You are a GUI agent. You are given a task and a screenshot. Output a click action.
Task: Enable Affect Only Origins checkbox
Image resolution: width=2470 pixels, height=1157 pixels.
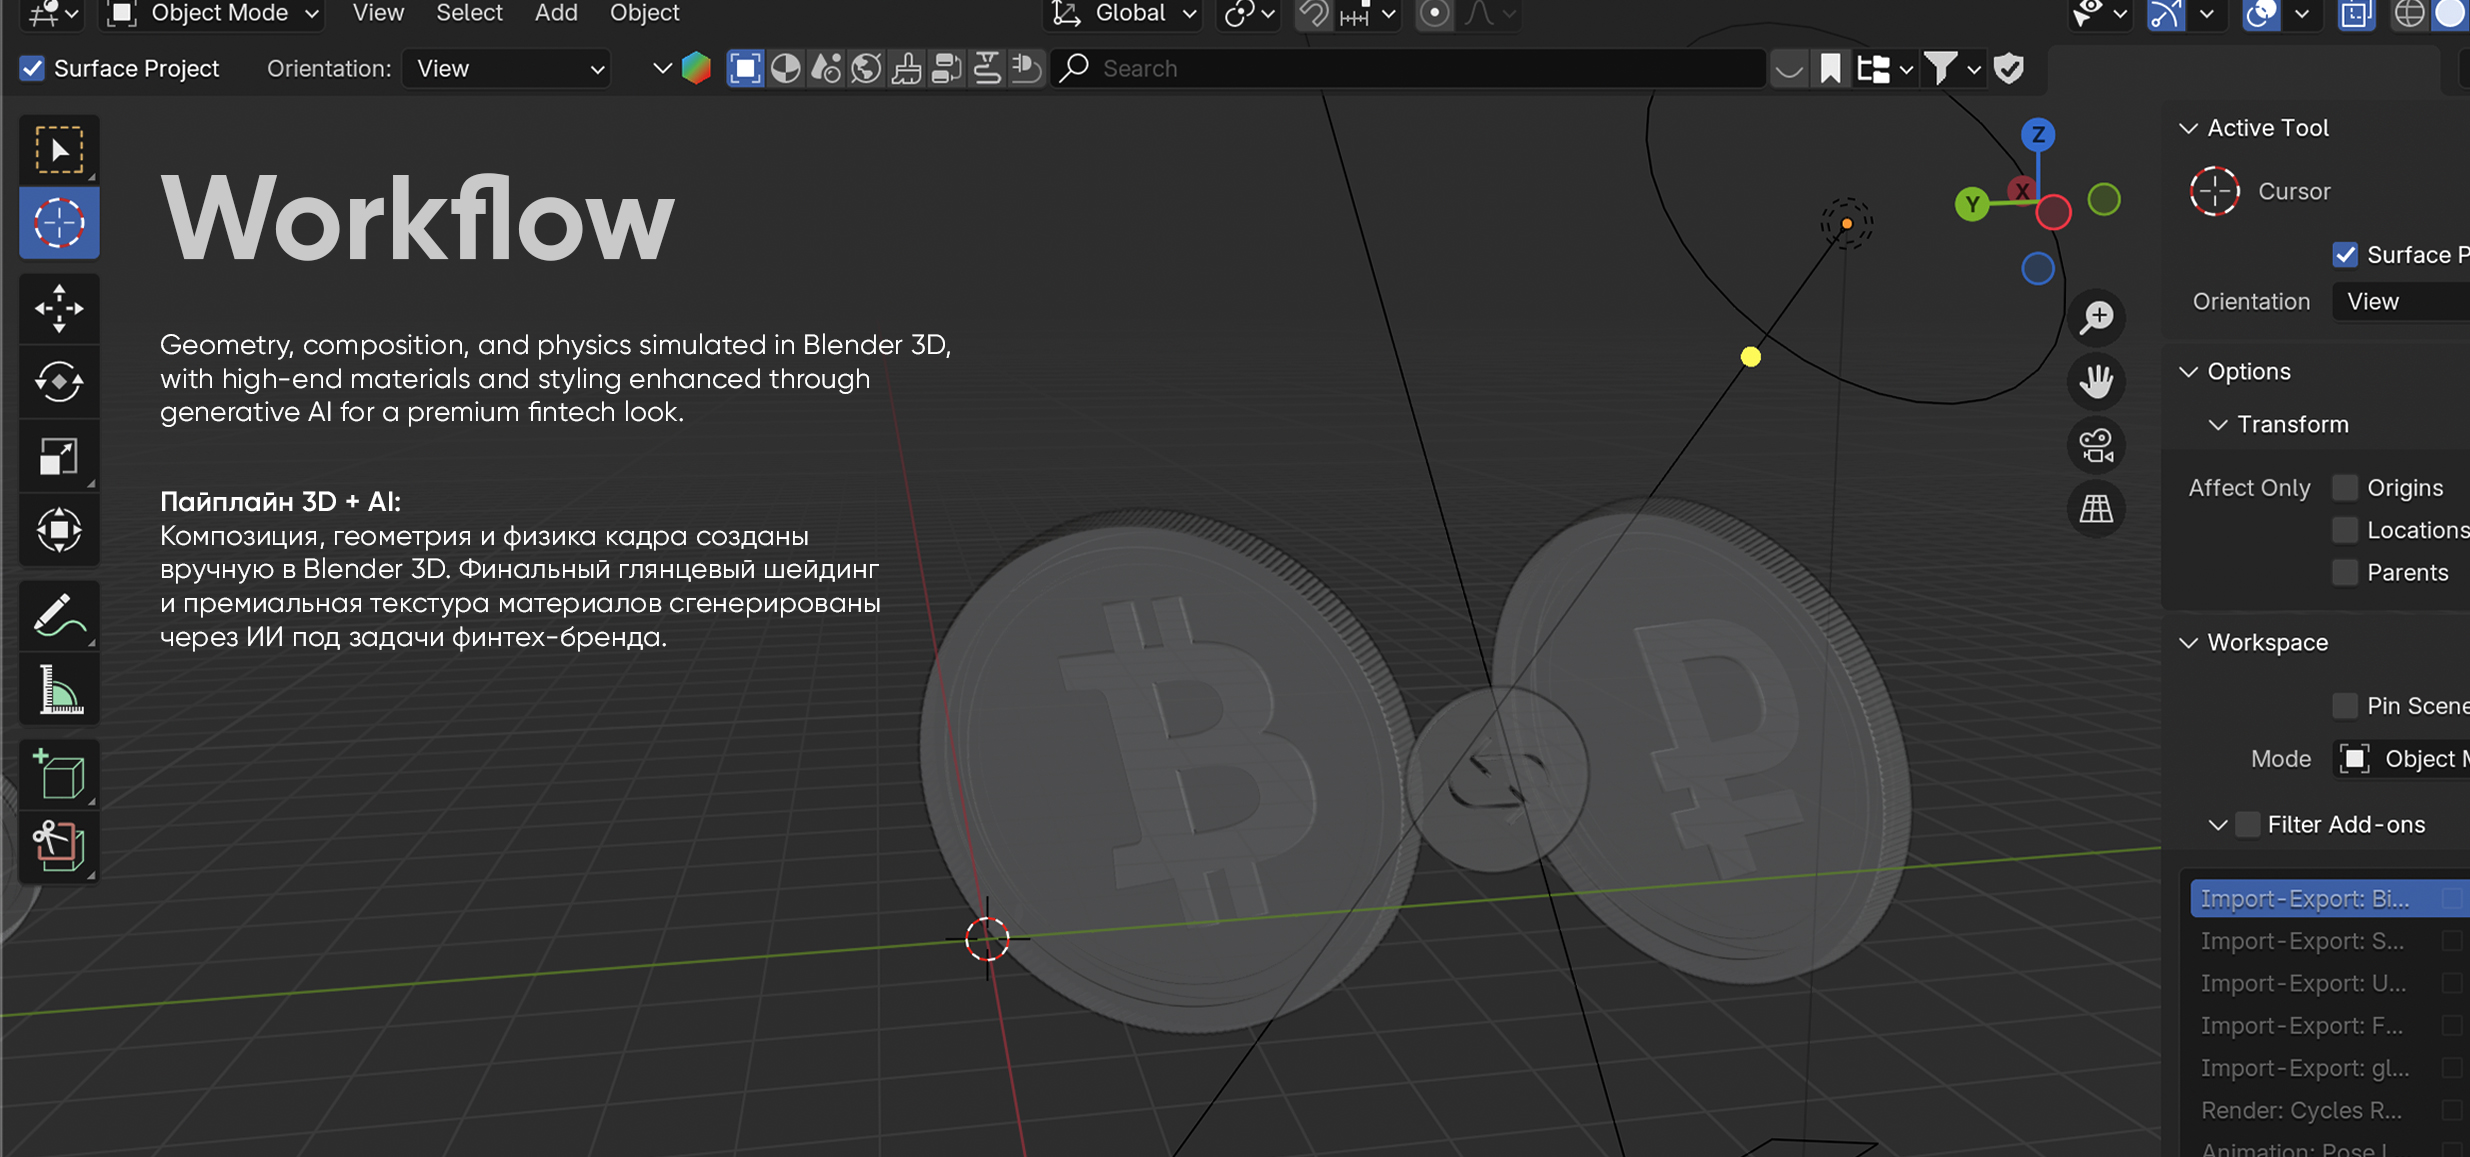[2345, 488]
